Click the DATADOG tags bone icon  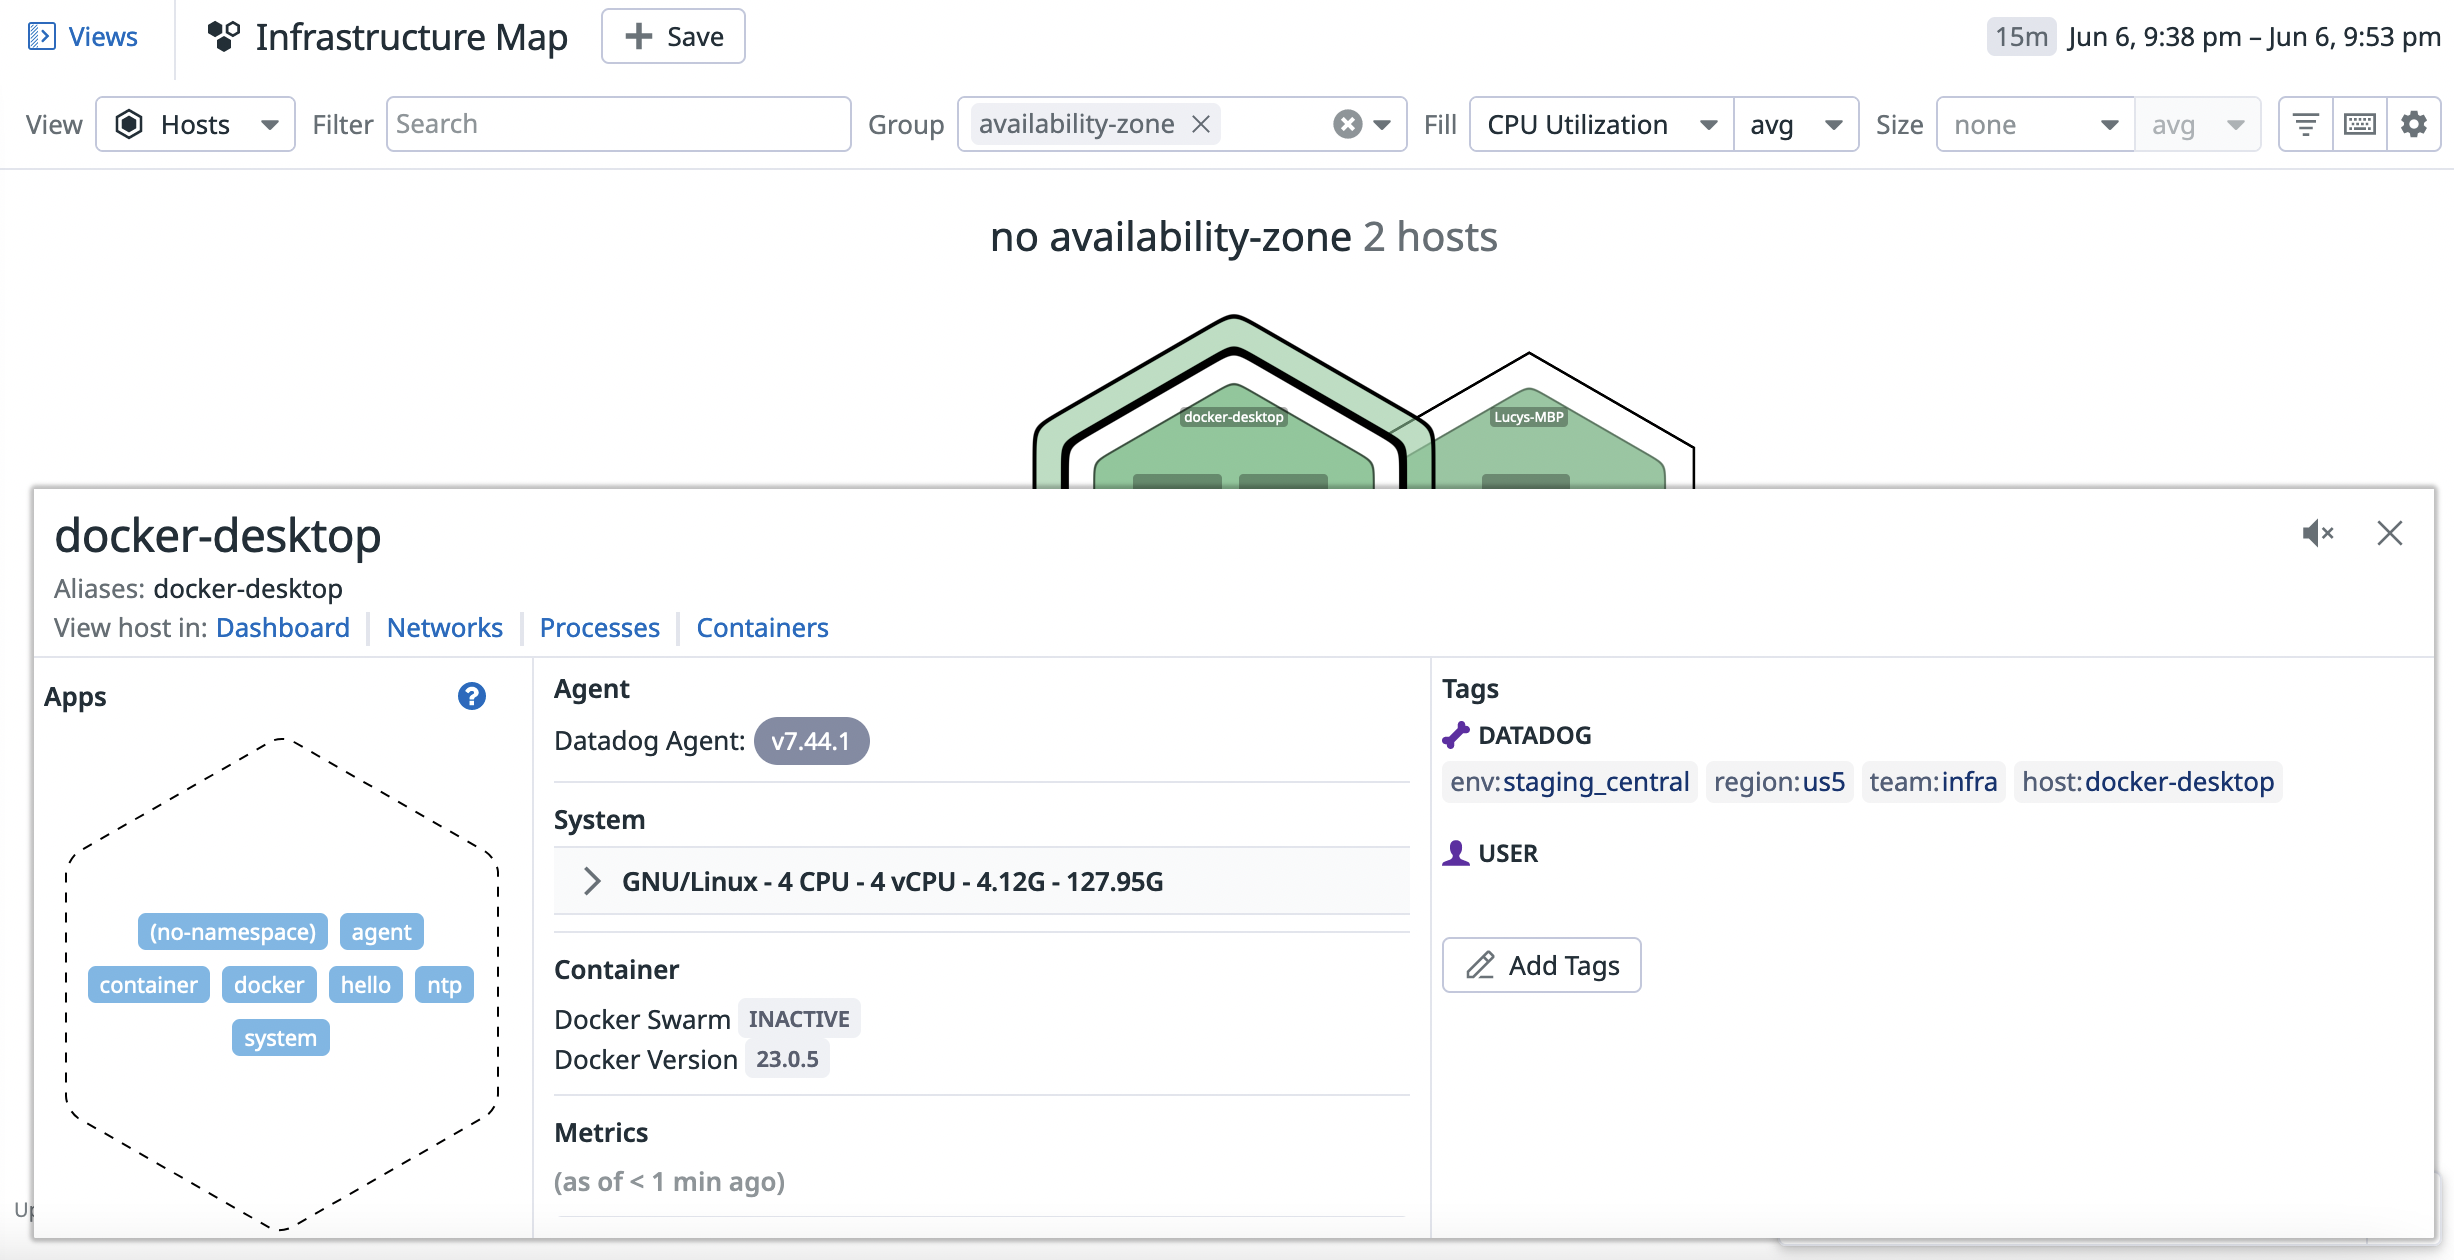(1456, 735)
